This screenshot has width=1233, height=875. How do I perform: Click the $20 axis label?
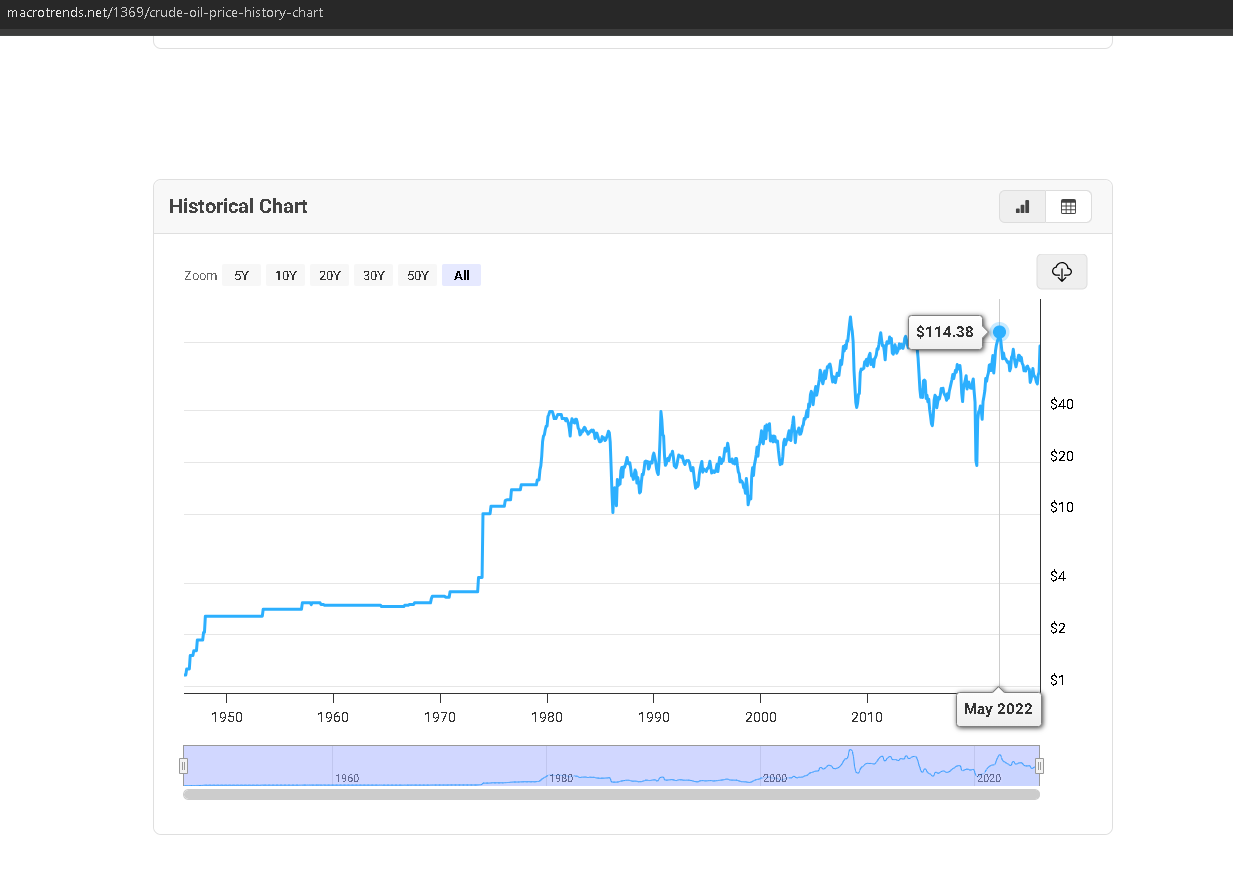1062,456
